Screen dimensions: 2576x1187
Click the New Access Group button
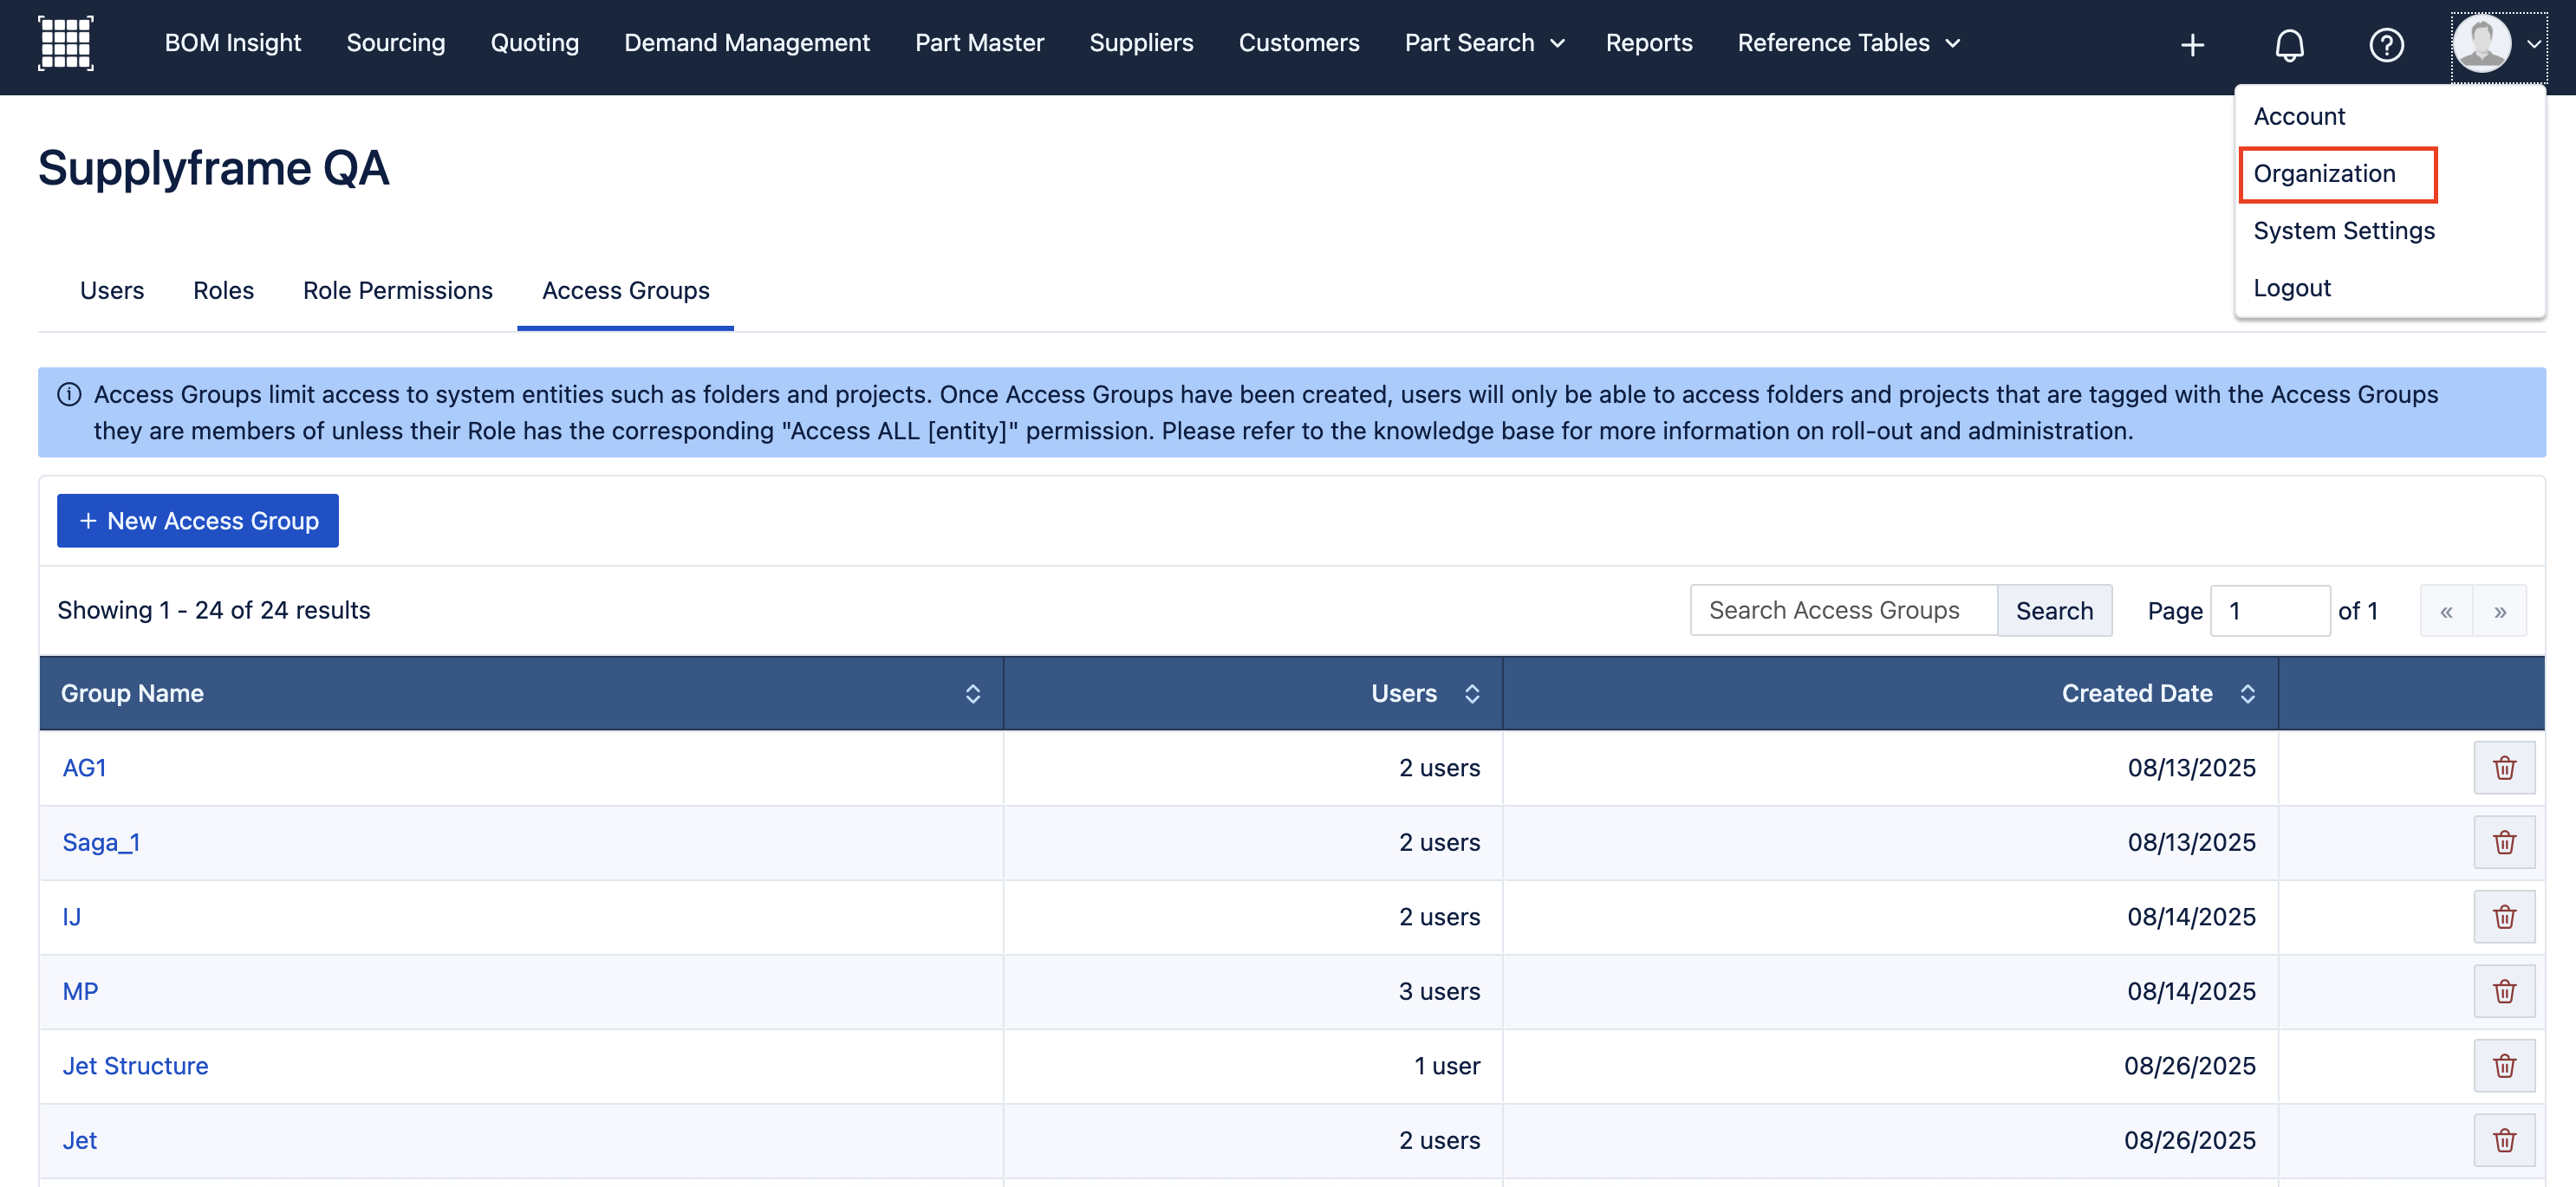[x=197, y=521]
